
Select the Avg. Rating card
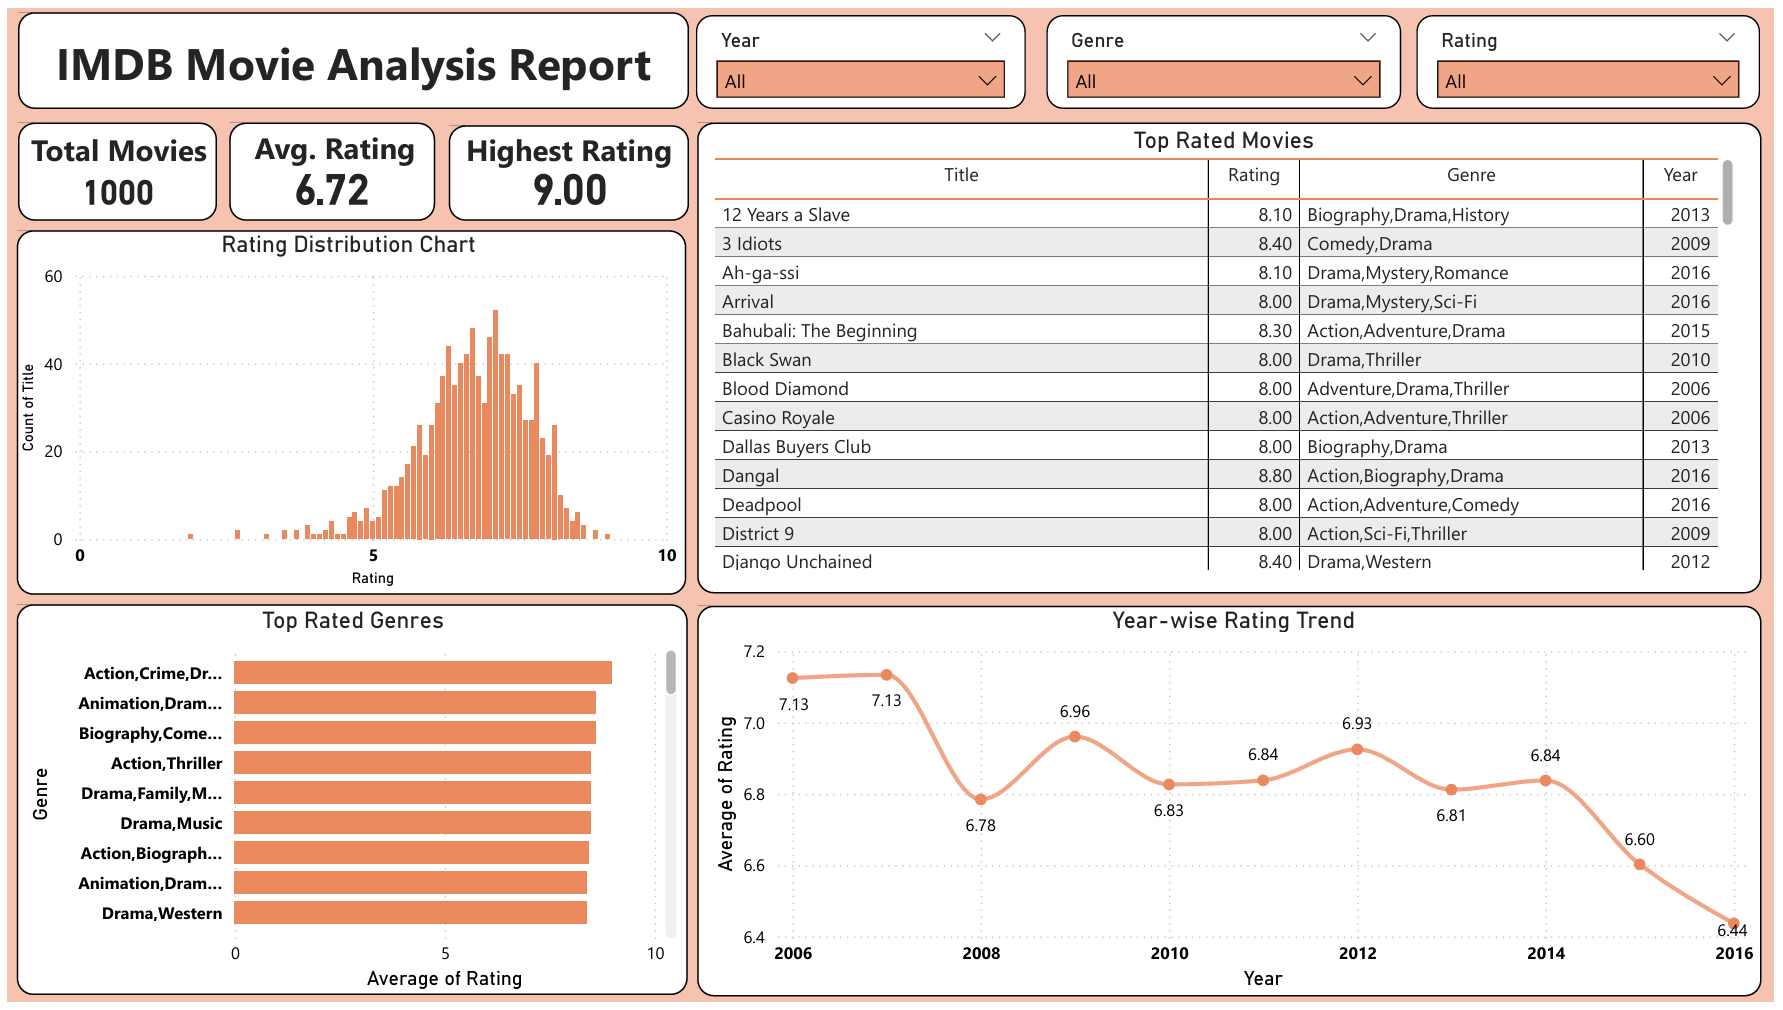pos(333,172)
